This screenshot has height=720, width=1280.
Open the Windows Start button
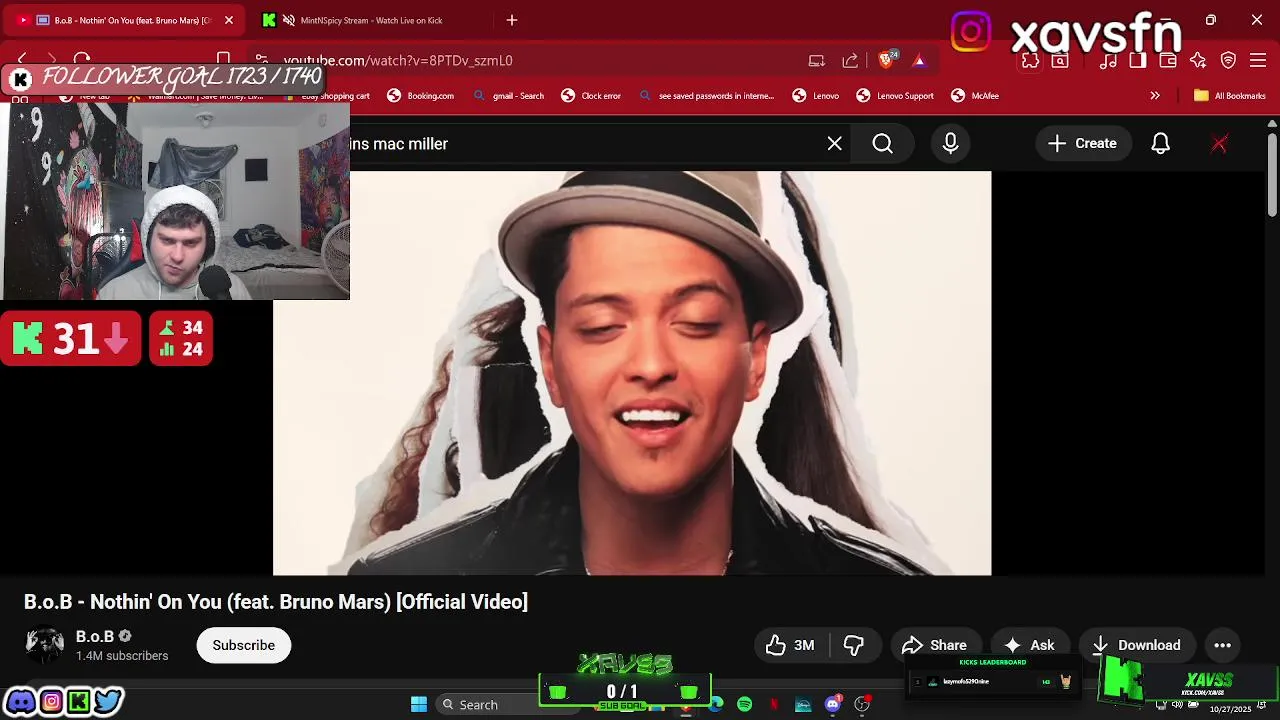[419, 705]
